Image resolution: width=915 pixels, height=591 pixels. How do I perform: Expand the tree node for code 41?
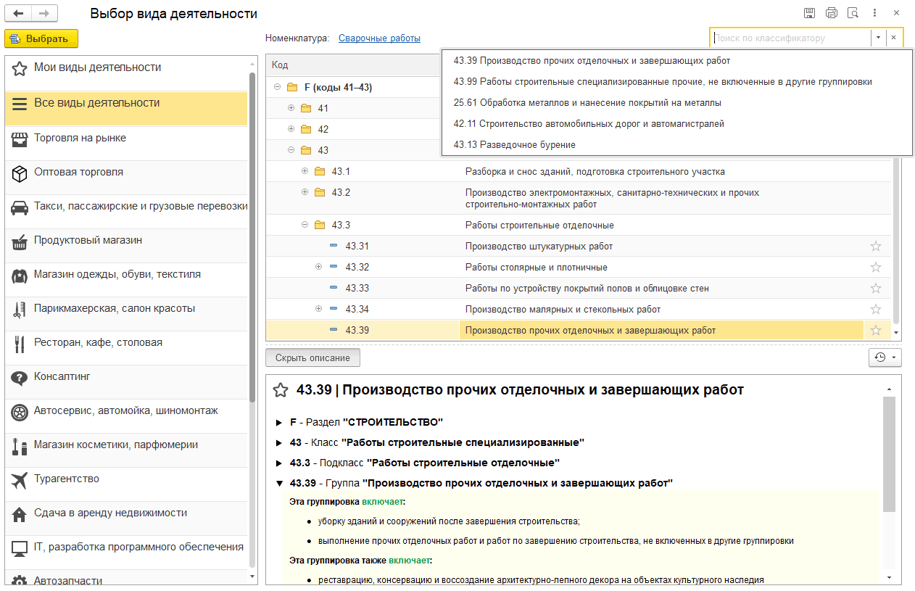click(291, 108)
